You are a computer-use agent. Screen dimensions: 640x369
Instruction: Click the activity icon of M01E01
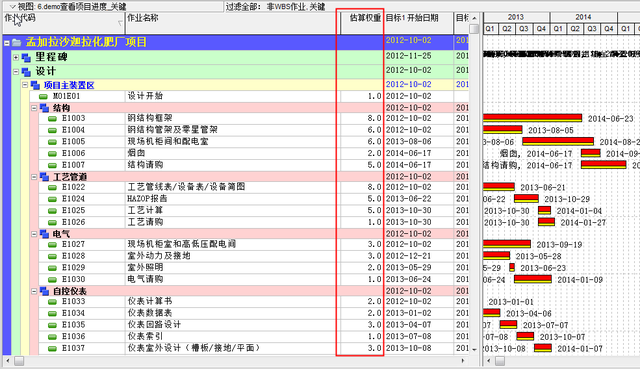pos(43,97)
